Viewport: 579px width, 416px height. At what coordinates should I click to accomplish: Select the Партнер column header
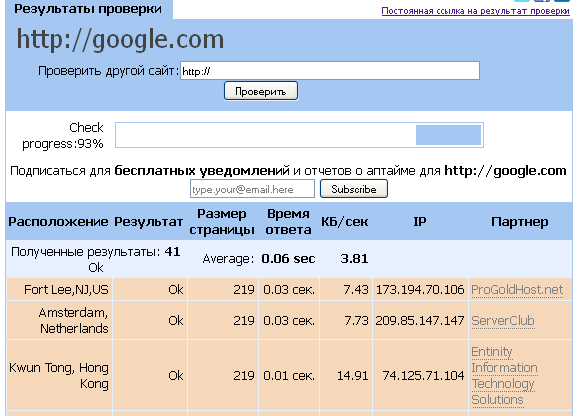pyautogui.click(x=520, y=222)
